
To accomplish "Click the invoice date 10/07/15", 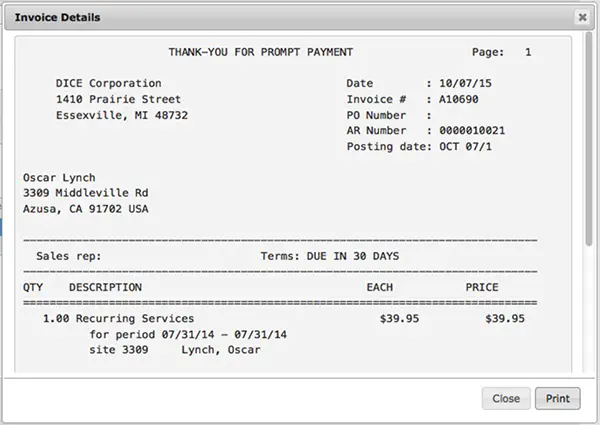I will (465, 83).
